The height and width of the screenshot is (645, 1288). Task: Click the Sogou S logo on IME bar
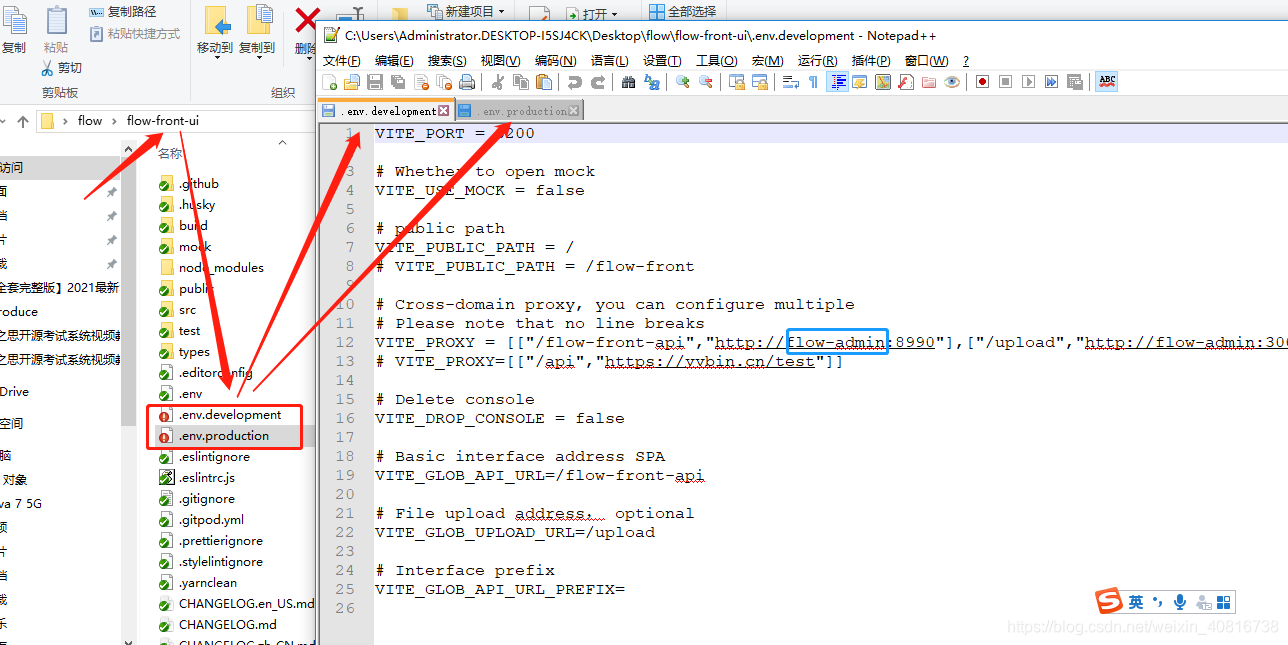coord(1109,602)
